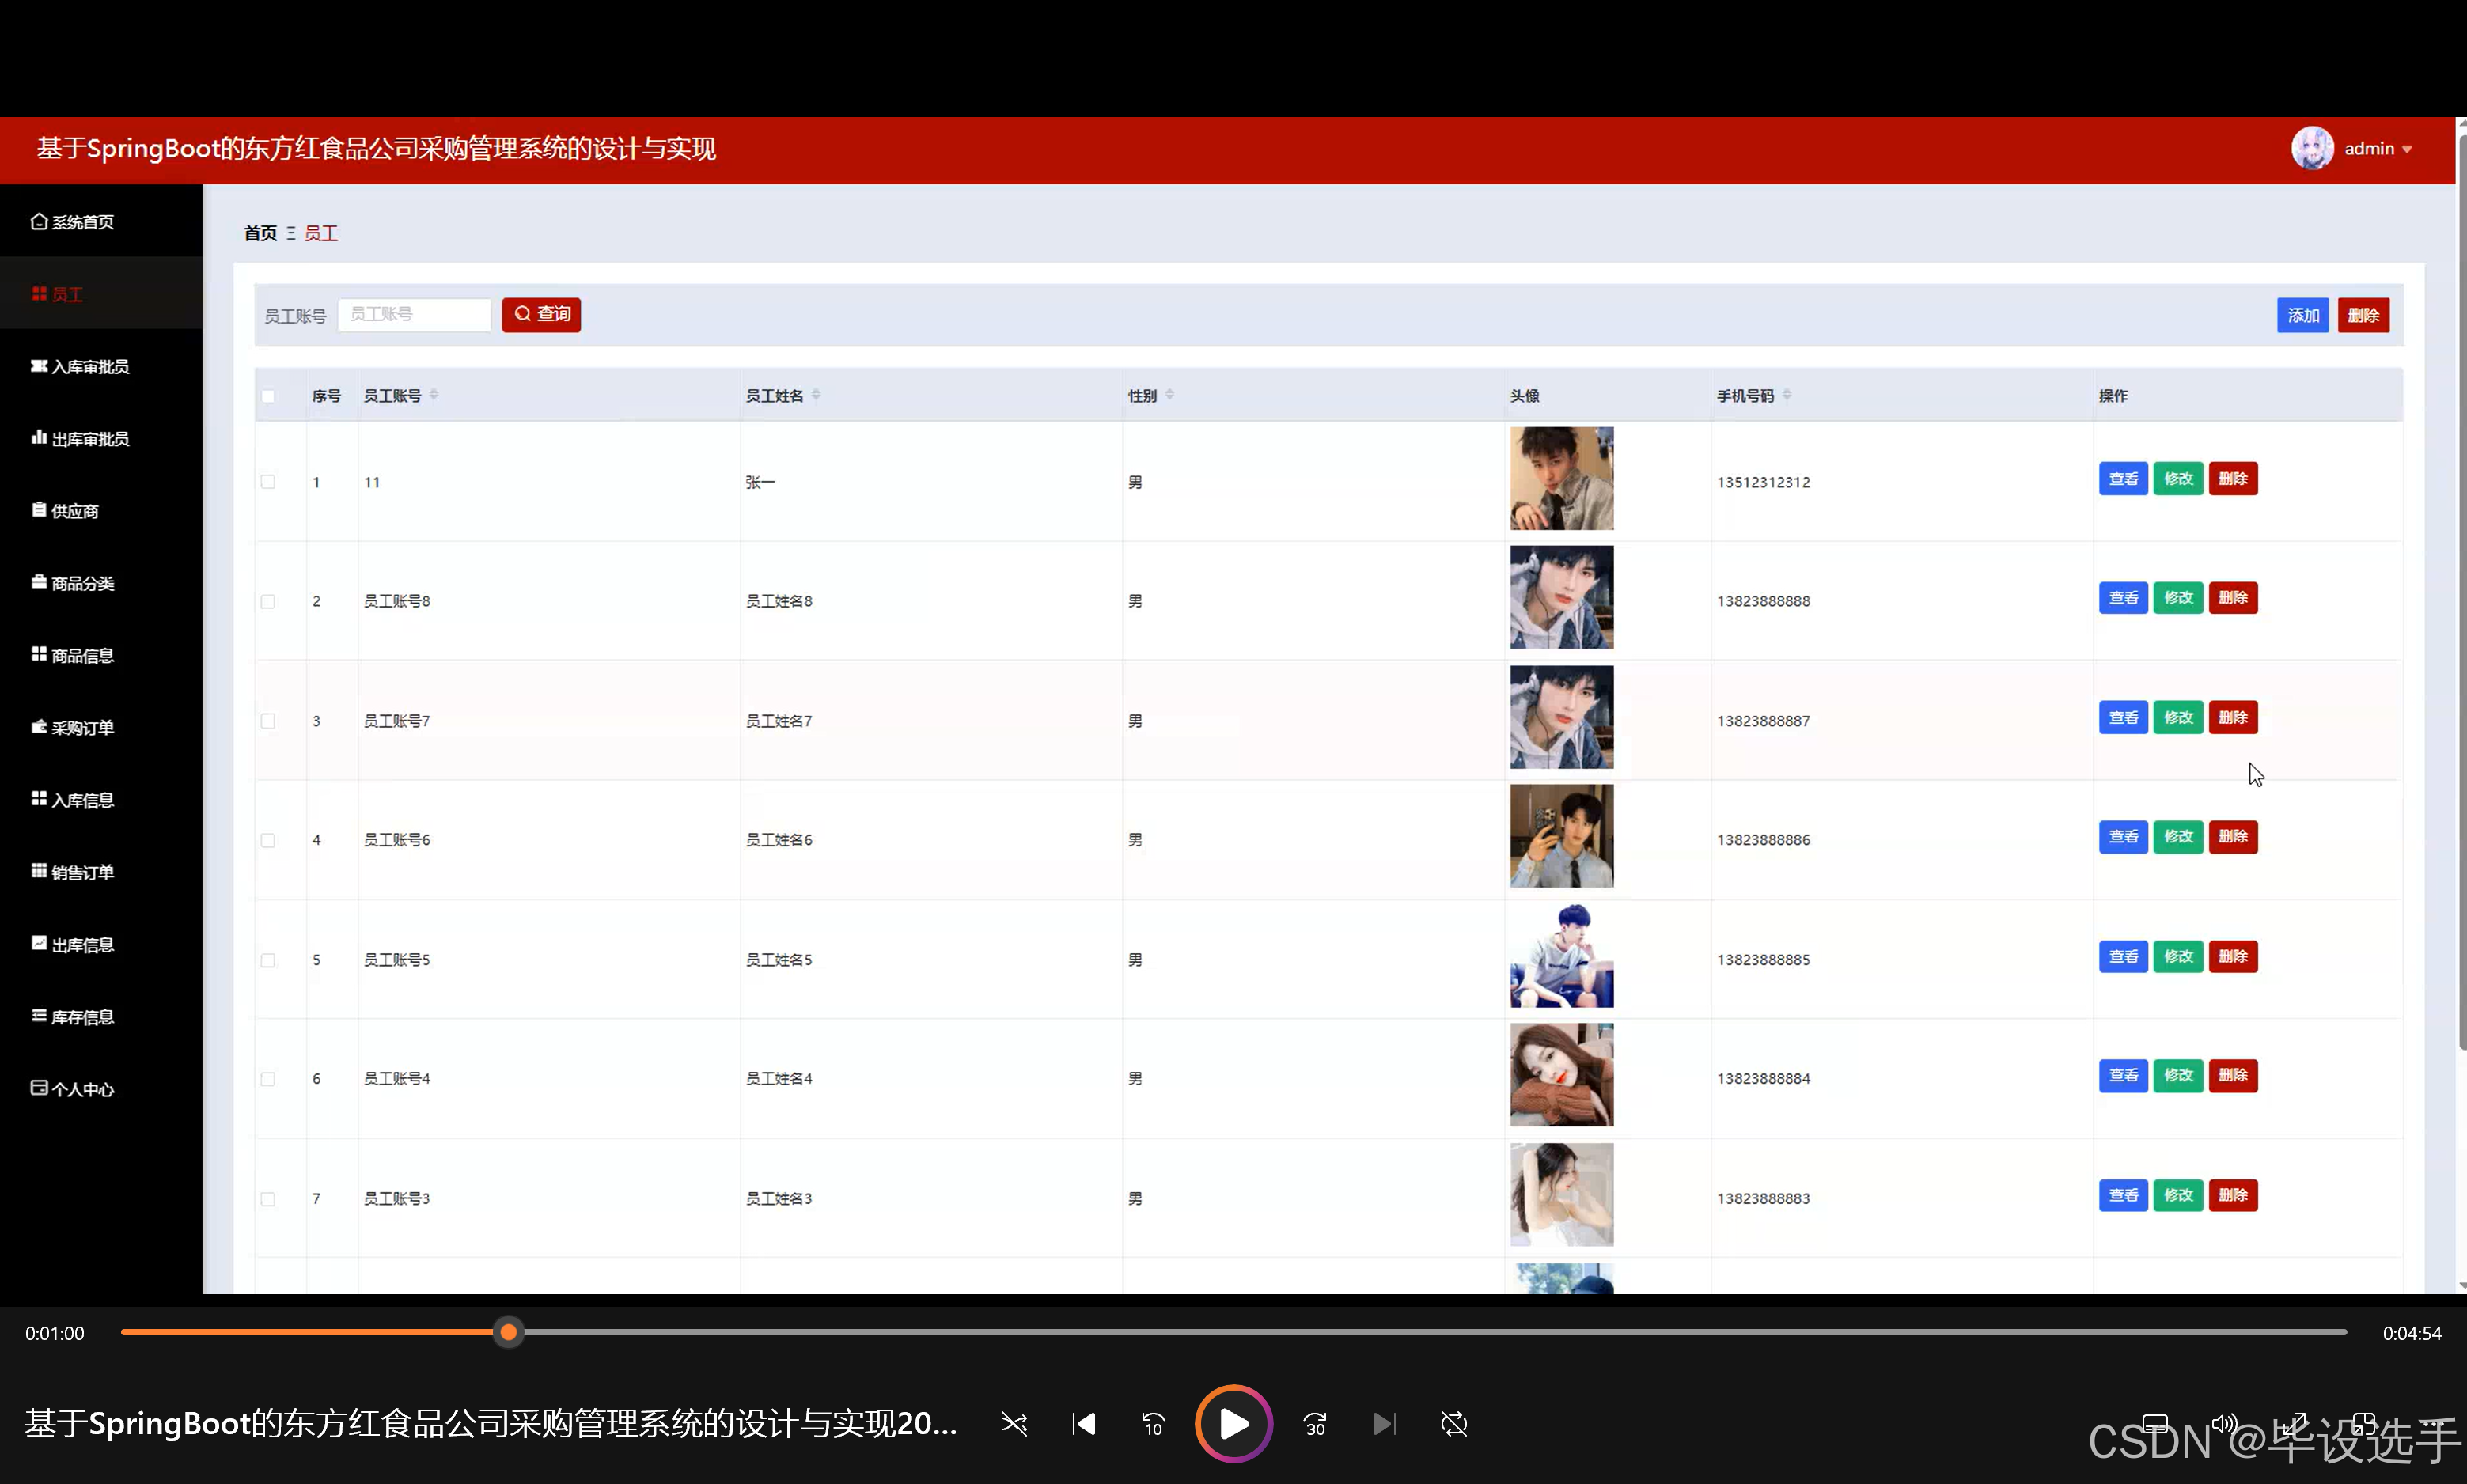Check the row for account 11
The width and height of the screenshot is (2467, 1484).
click(268, 482)
